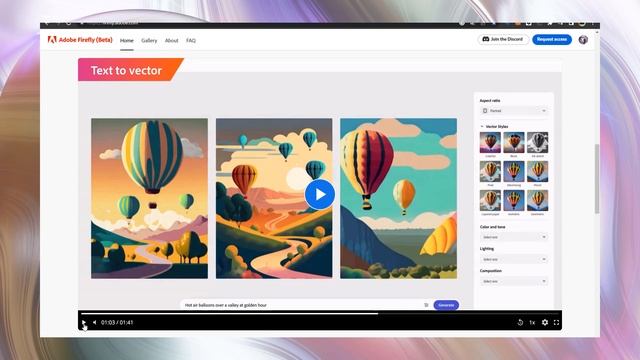Select the third generated image with teal sky

(x=398, y=198)
